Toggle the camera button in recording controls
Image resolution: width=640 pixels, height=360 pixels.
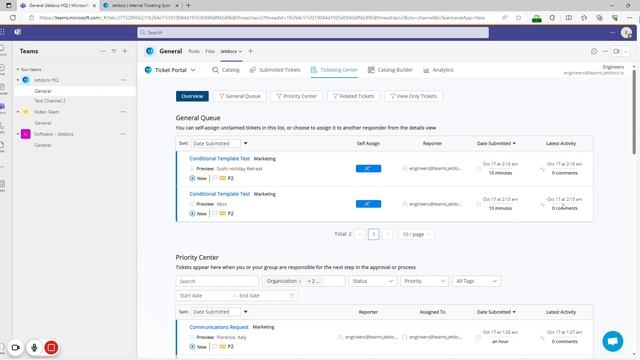[16, 347]
